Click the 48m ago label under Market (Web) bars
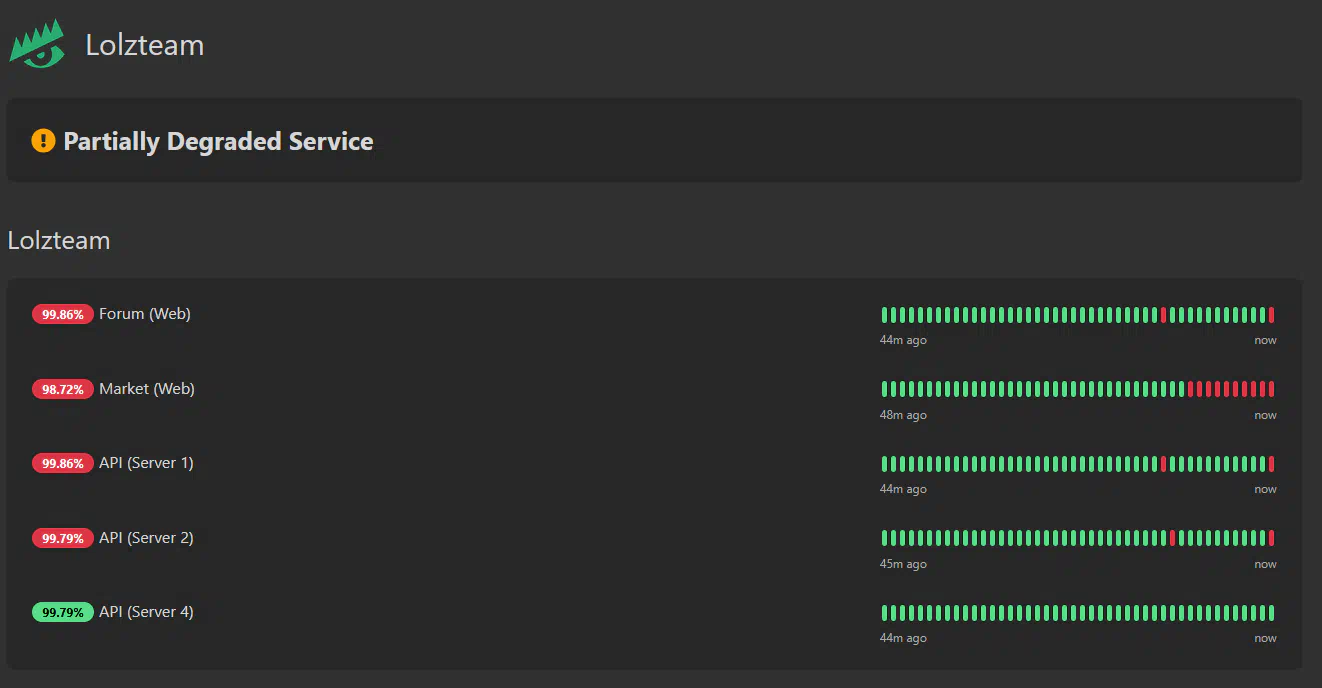 [903, 415]
